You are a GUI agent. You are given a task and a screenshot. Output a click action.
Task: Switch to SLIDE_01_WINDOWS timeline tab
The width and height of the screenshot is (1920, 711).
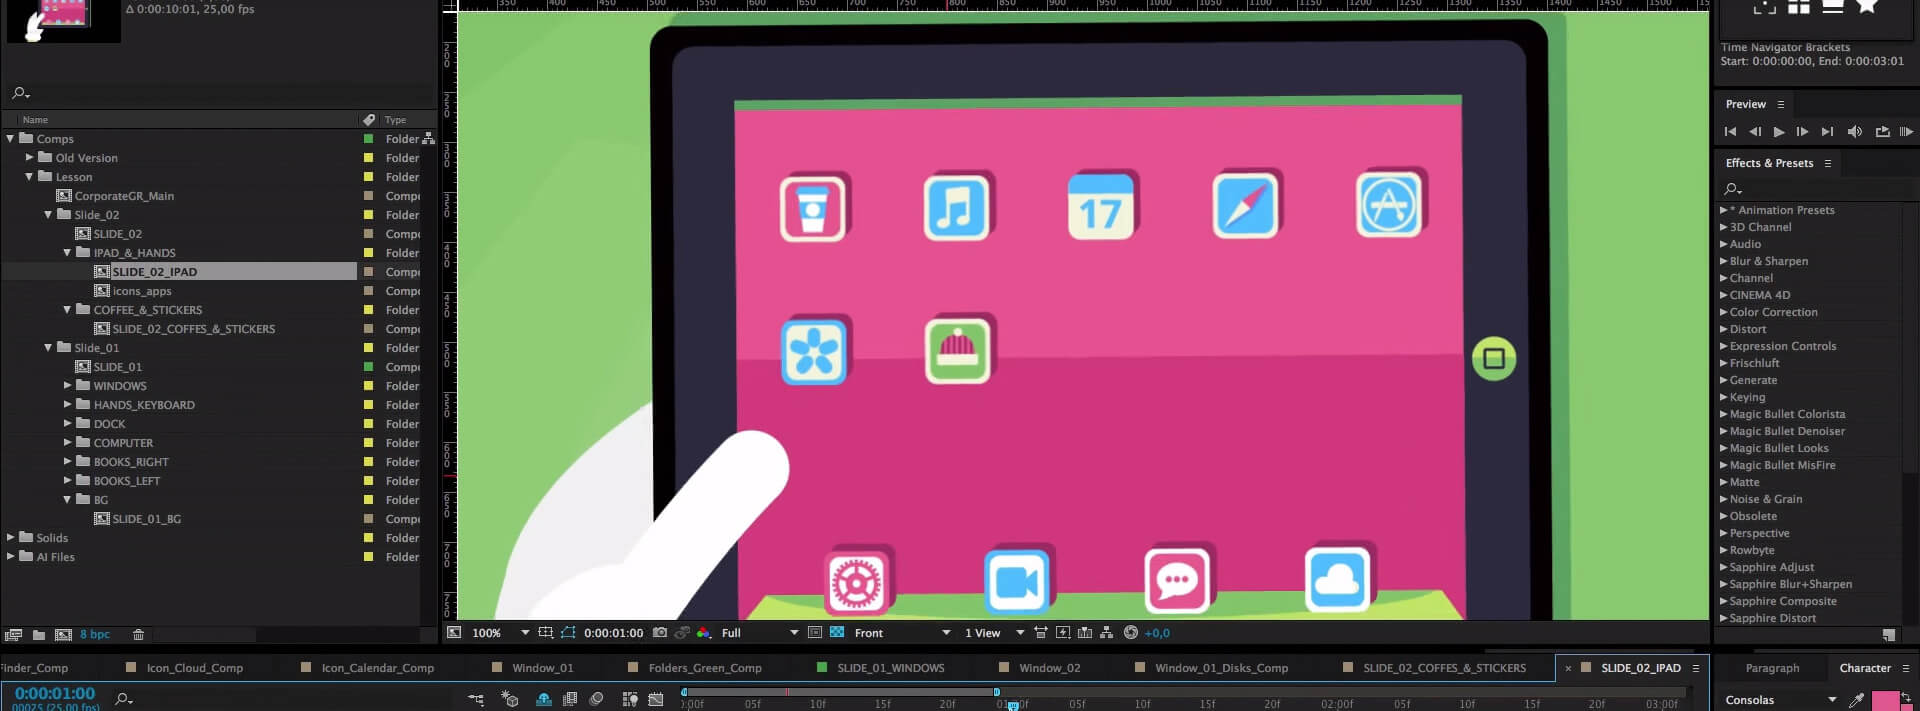890,668
